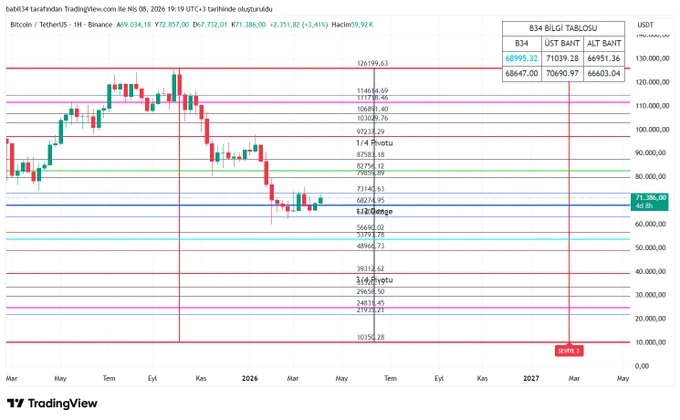
Task: Click the 103029.76 level label
Action: 372,118
